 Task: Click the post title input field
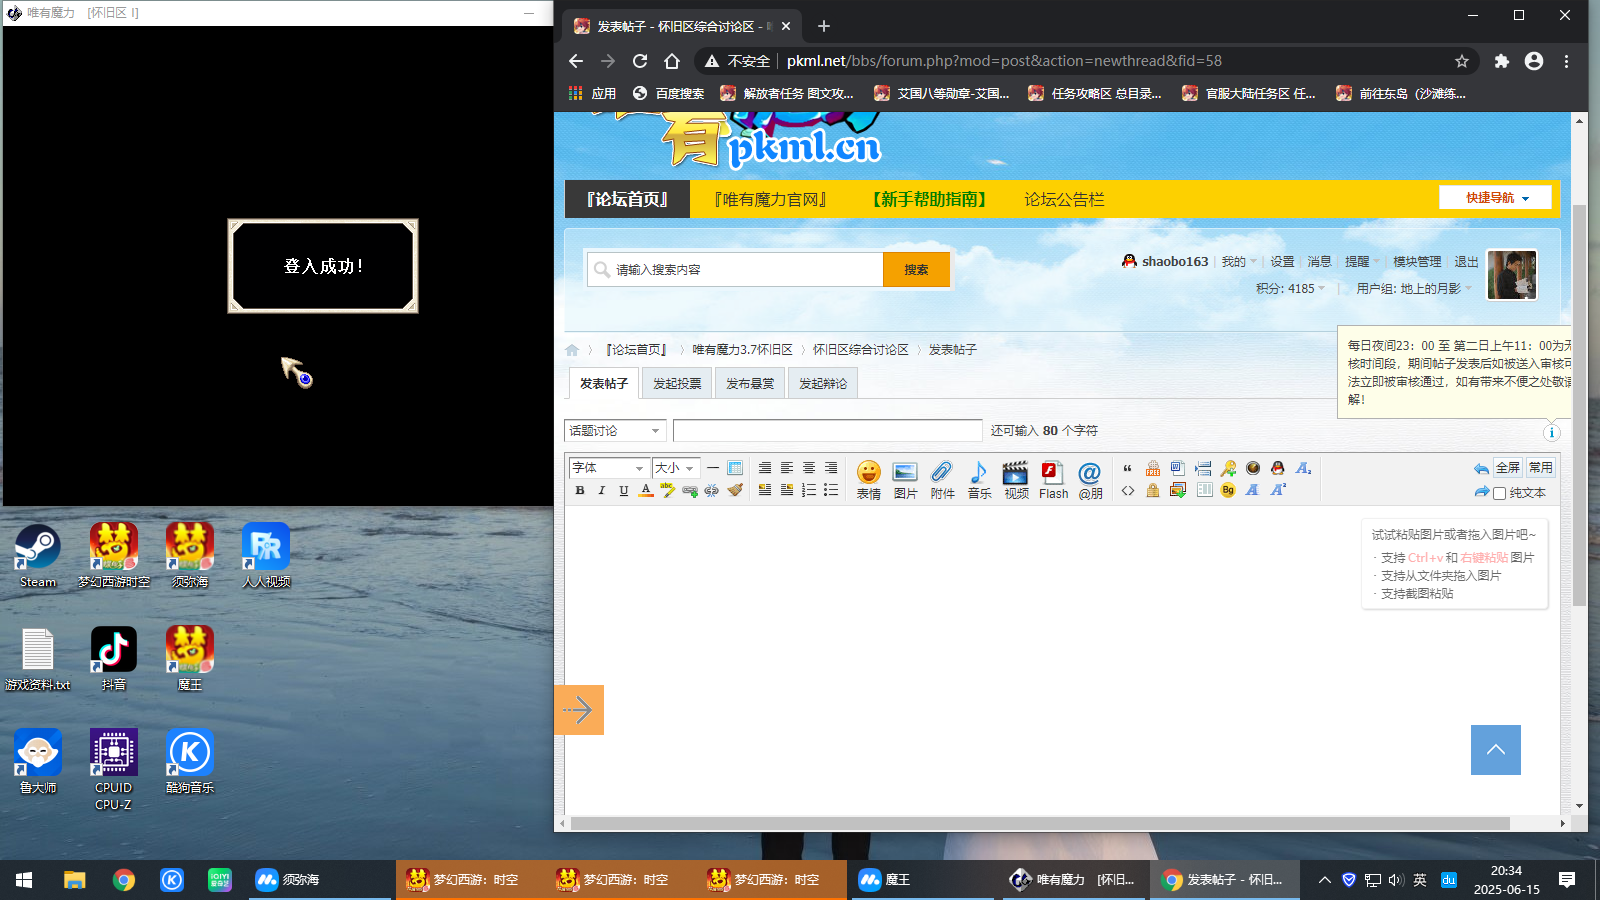[827, 431]
